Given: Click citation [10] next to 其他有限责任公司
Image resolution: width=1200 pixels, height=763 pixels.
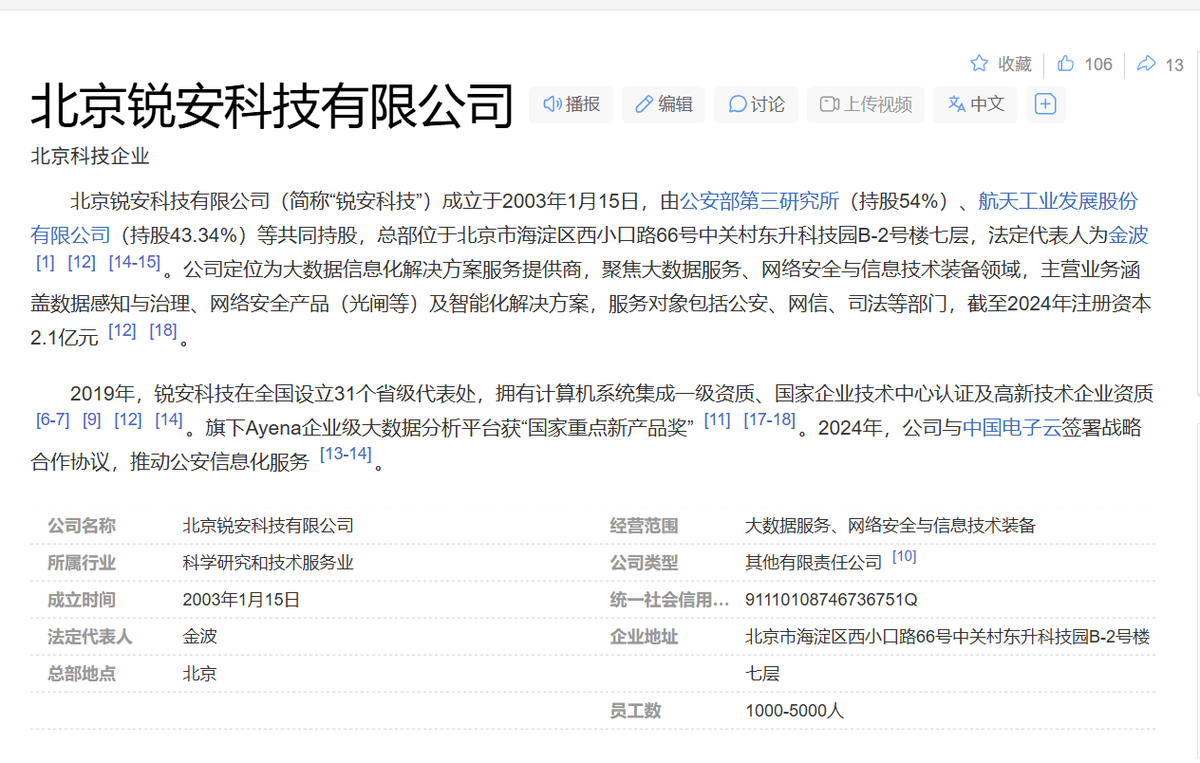Looking at the screenshot, I should pyautogui.click(x=904, y=555).
